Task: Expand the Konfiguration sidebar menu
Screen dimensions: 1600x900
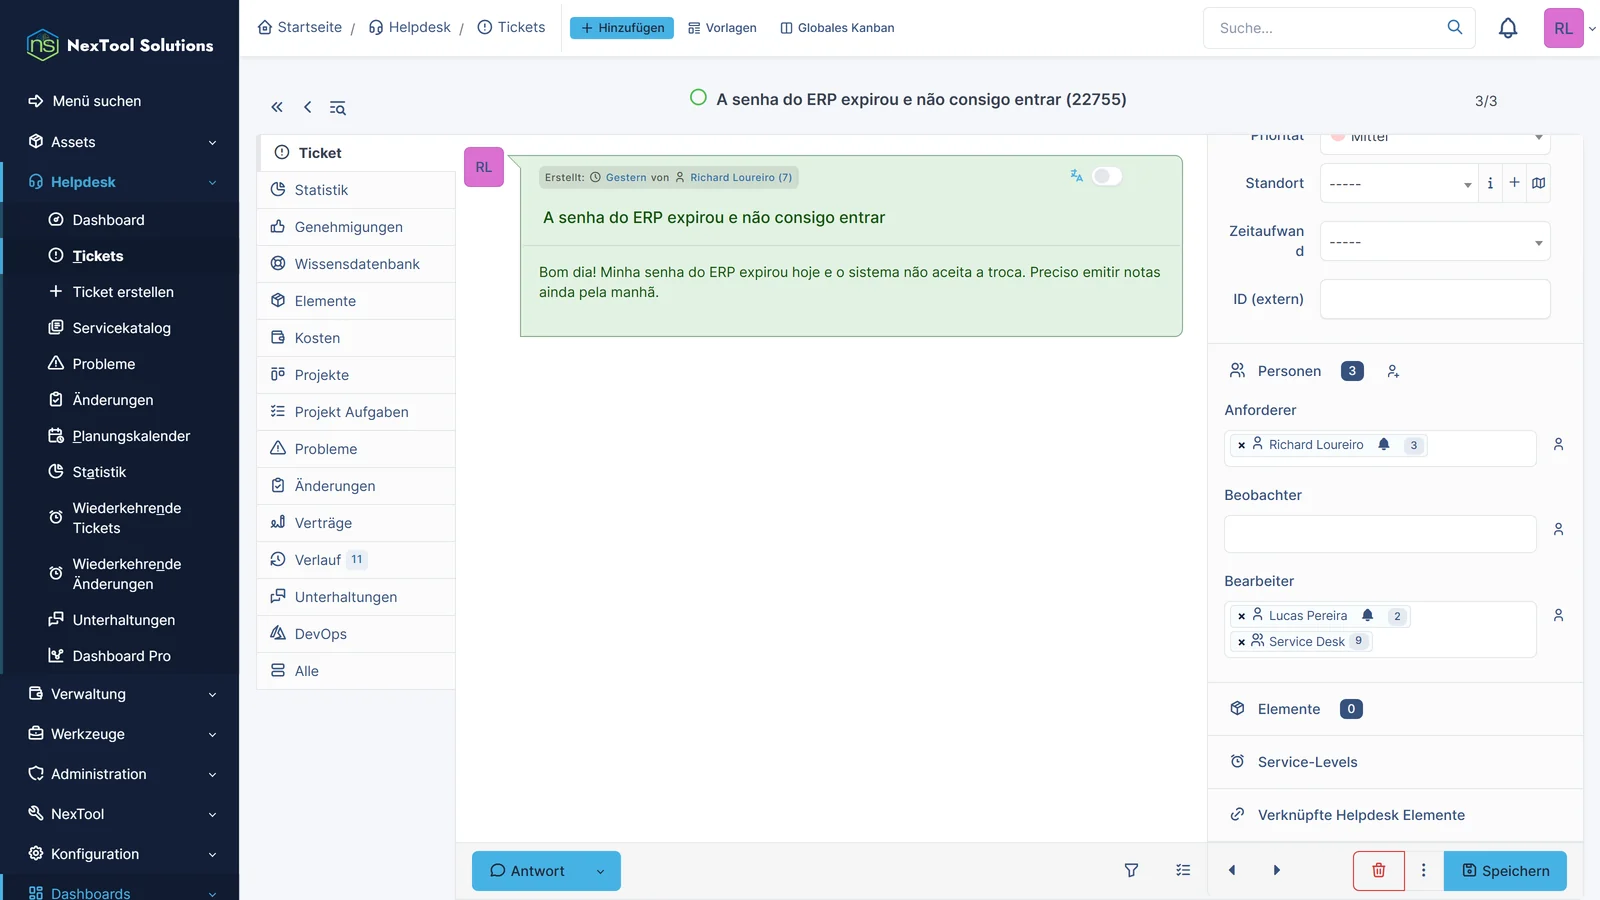Action: [x=120, y=854]
